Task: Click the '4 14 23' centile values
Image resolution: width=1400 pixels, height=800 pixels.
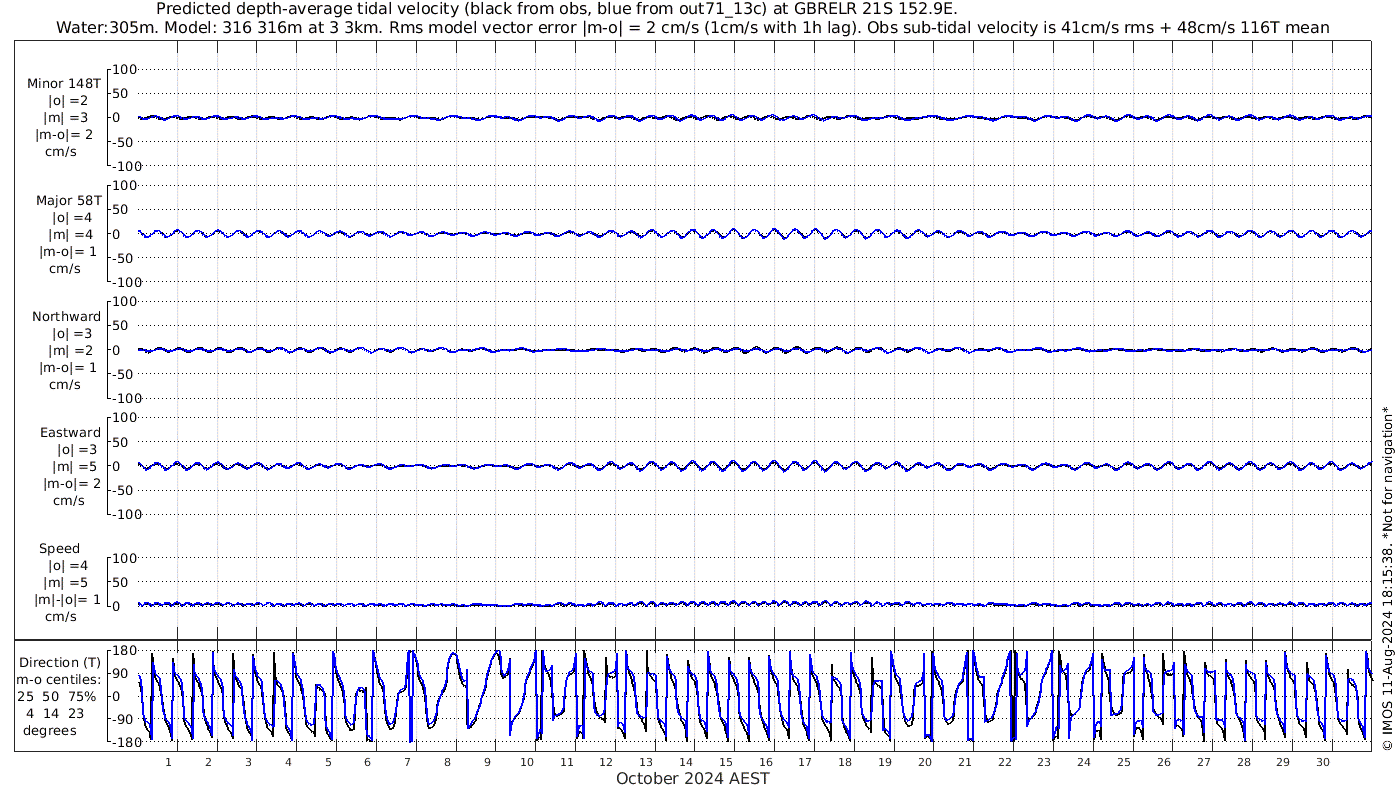Action: point(56,713)
